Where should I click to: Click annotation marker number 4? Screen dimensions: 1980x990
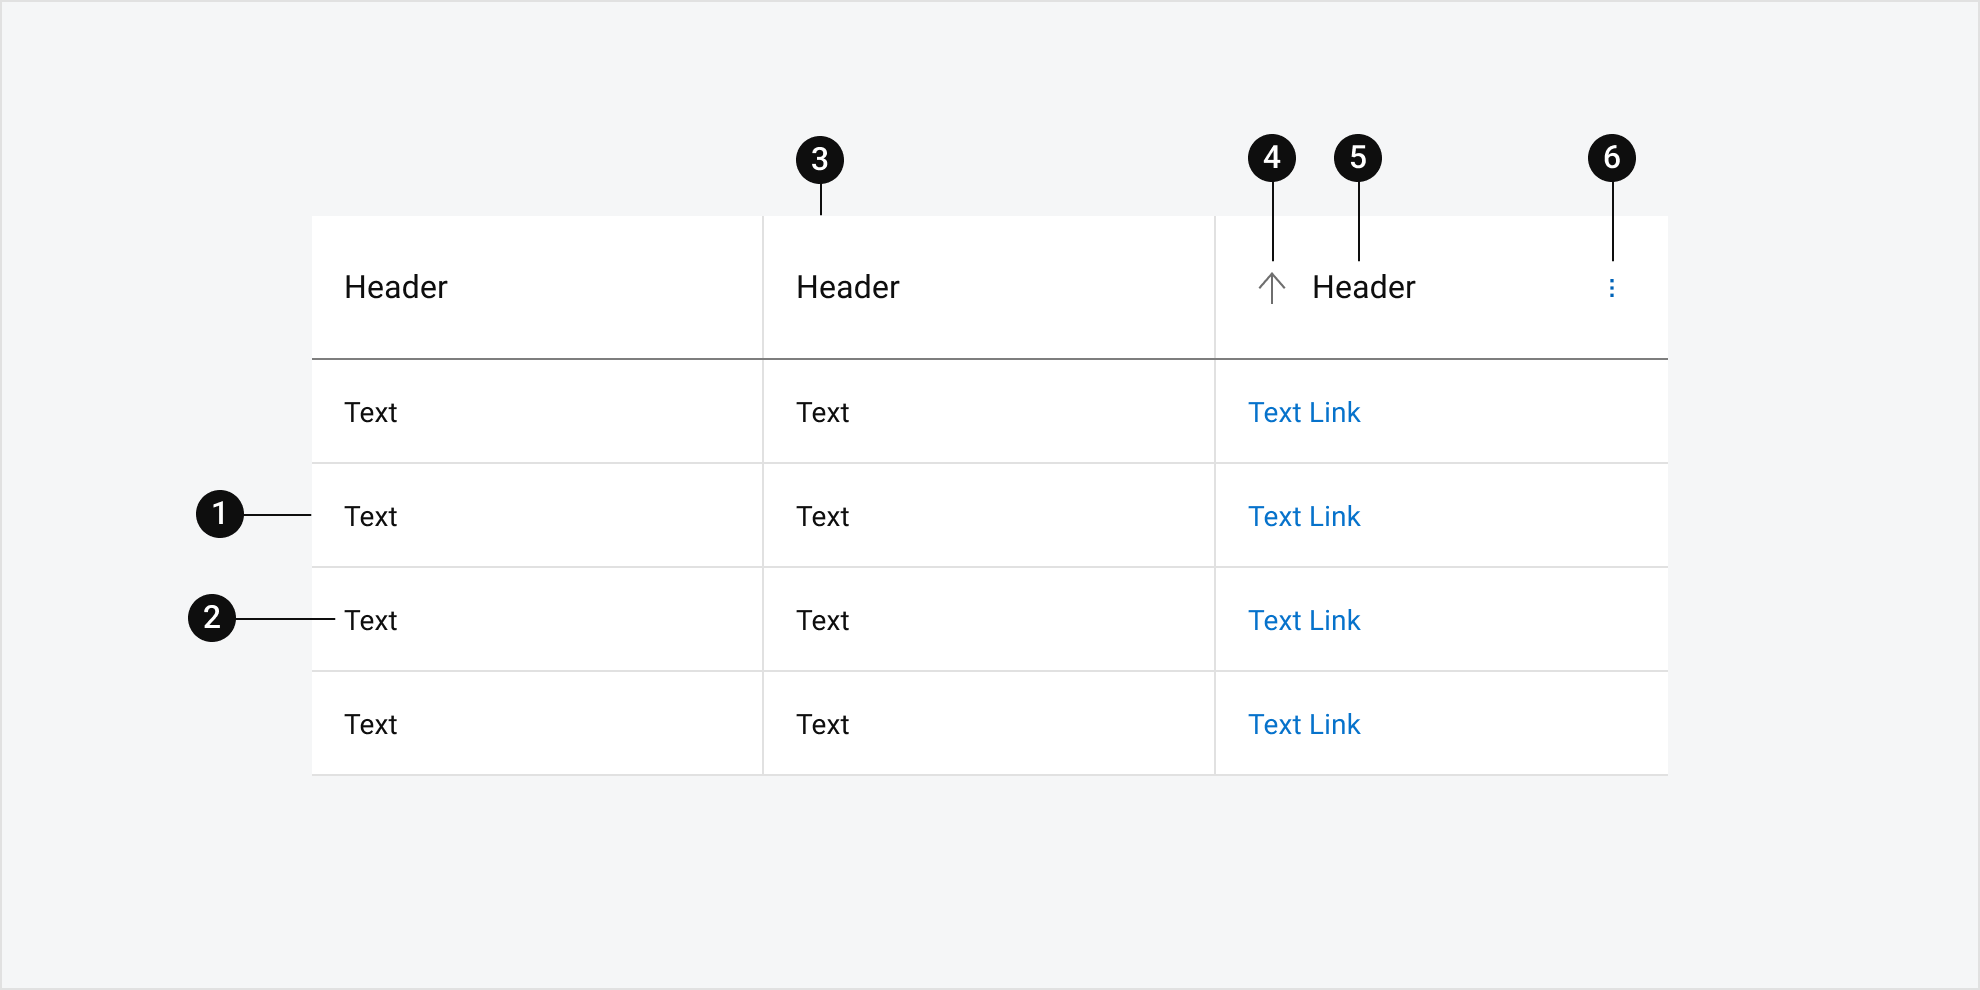[x=1272, y=158]
